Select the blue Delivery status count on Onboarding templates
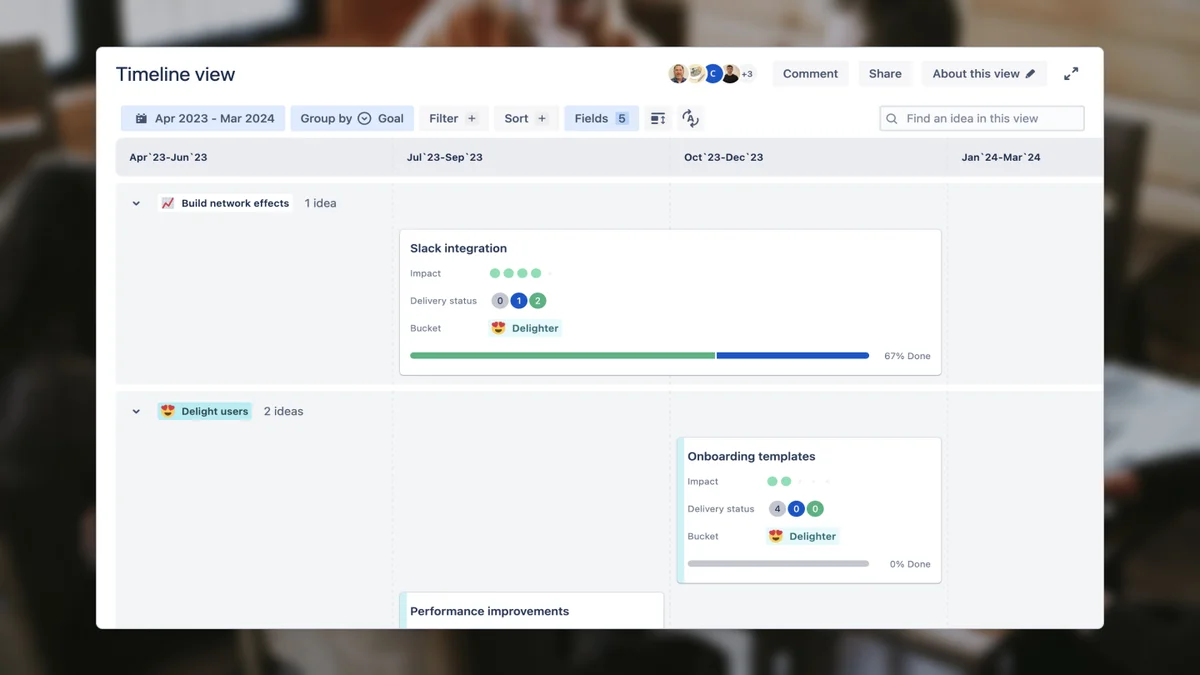This screenshot has width=1200, height=675. [797, 508]
